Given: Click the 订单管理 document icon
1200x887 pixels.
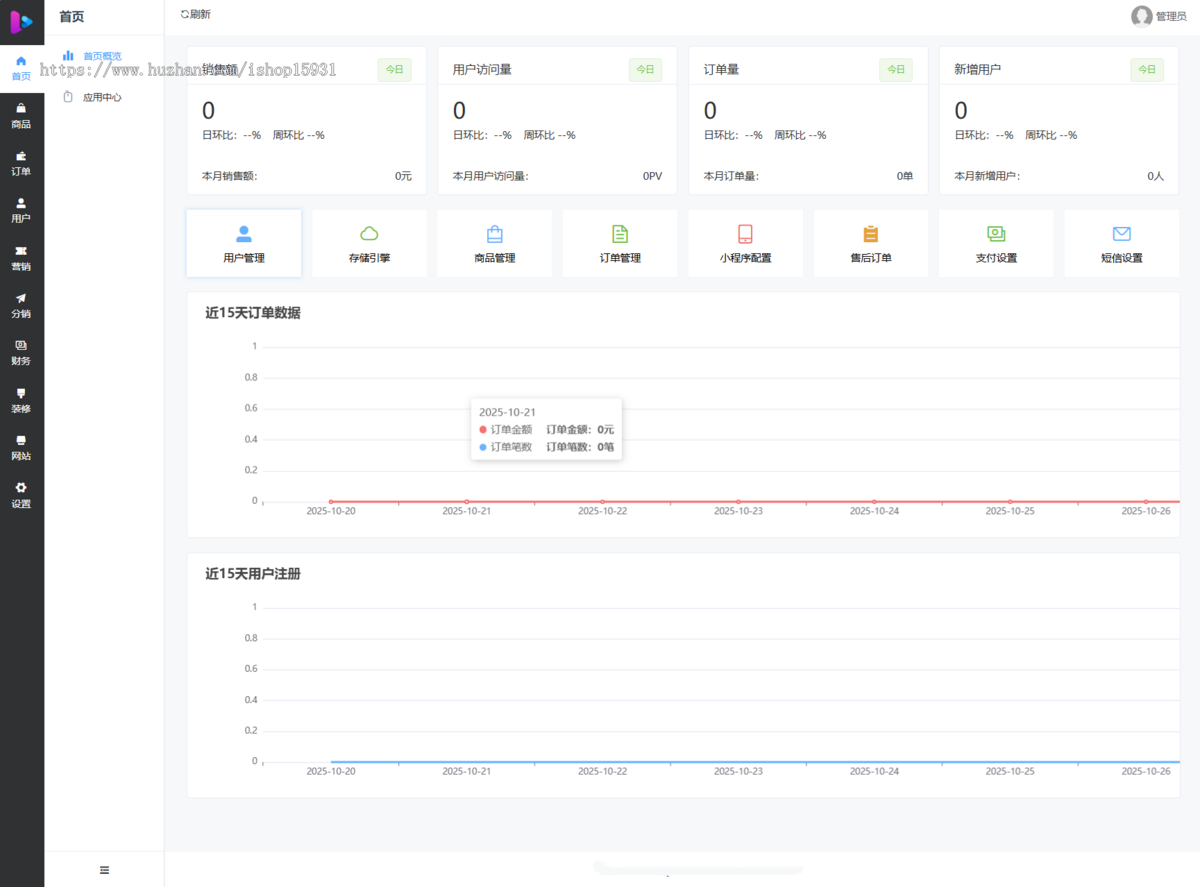Looking at the screenshot, I should tap(620, 234).
